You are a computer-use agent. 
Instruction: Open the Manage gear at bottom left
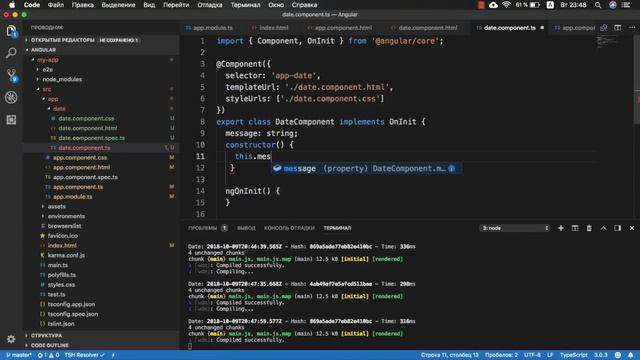tap(11, 339)
